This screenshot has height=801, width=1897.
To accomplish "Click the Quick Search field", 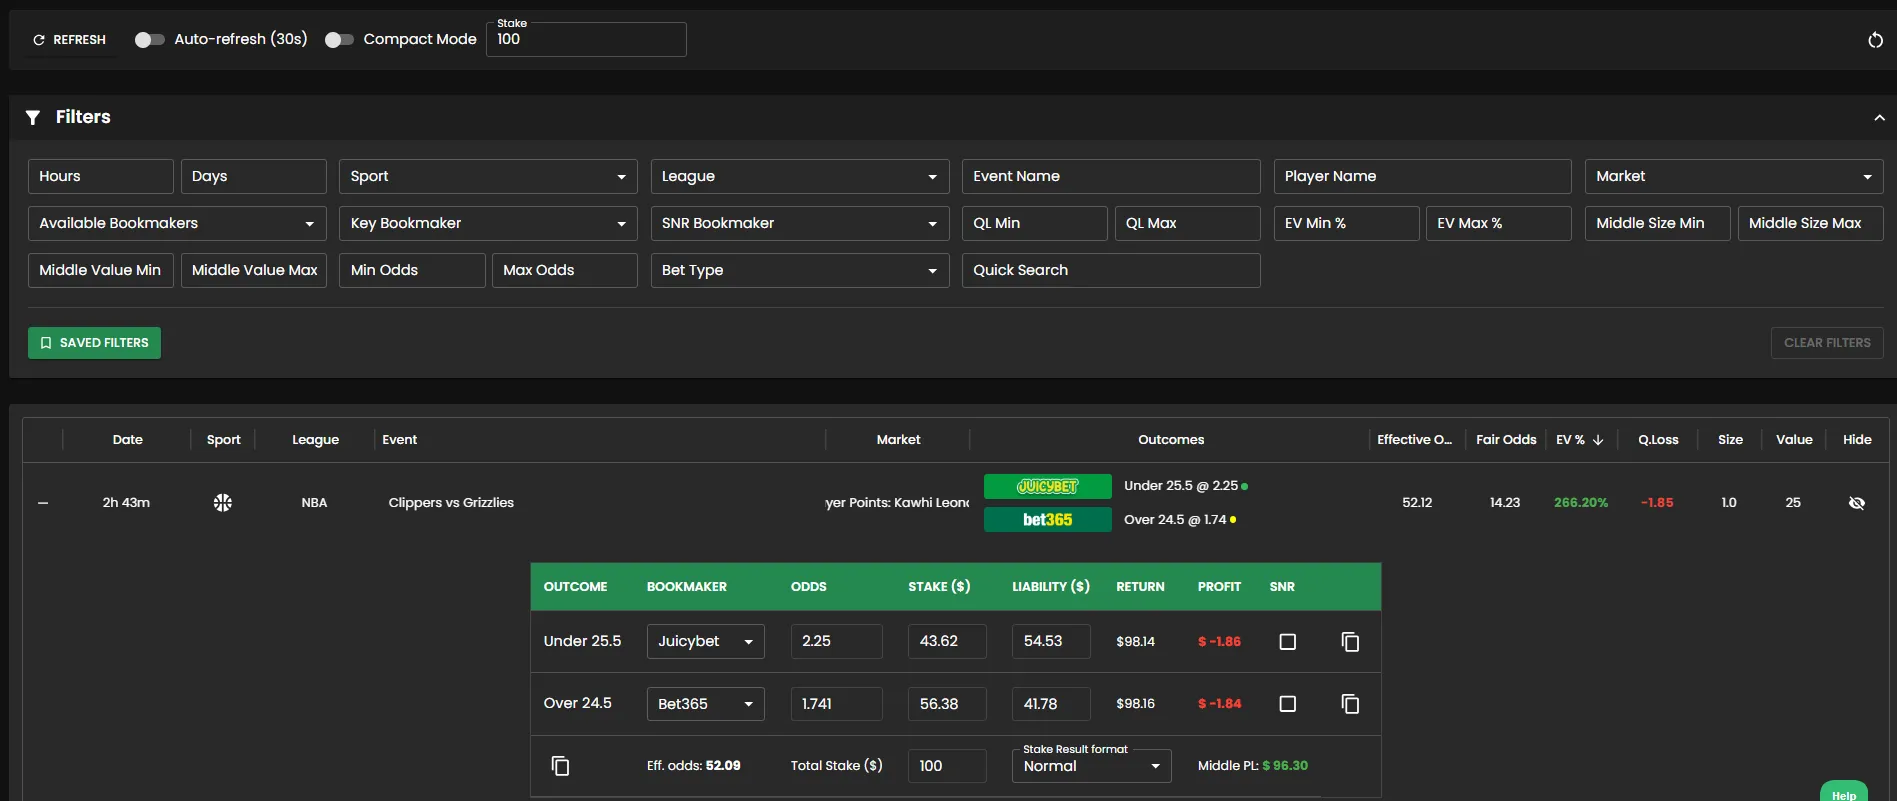I will pos(1111,270).
